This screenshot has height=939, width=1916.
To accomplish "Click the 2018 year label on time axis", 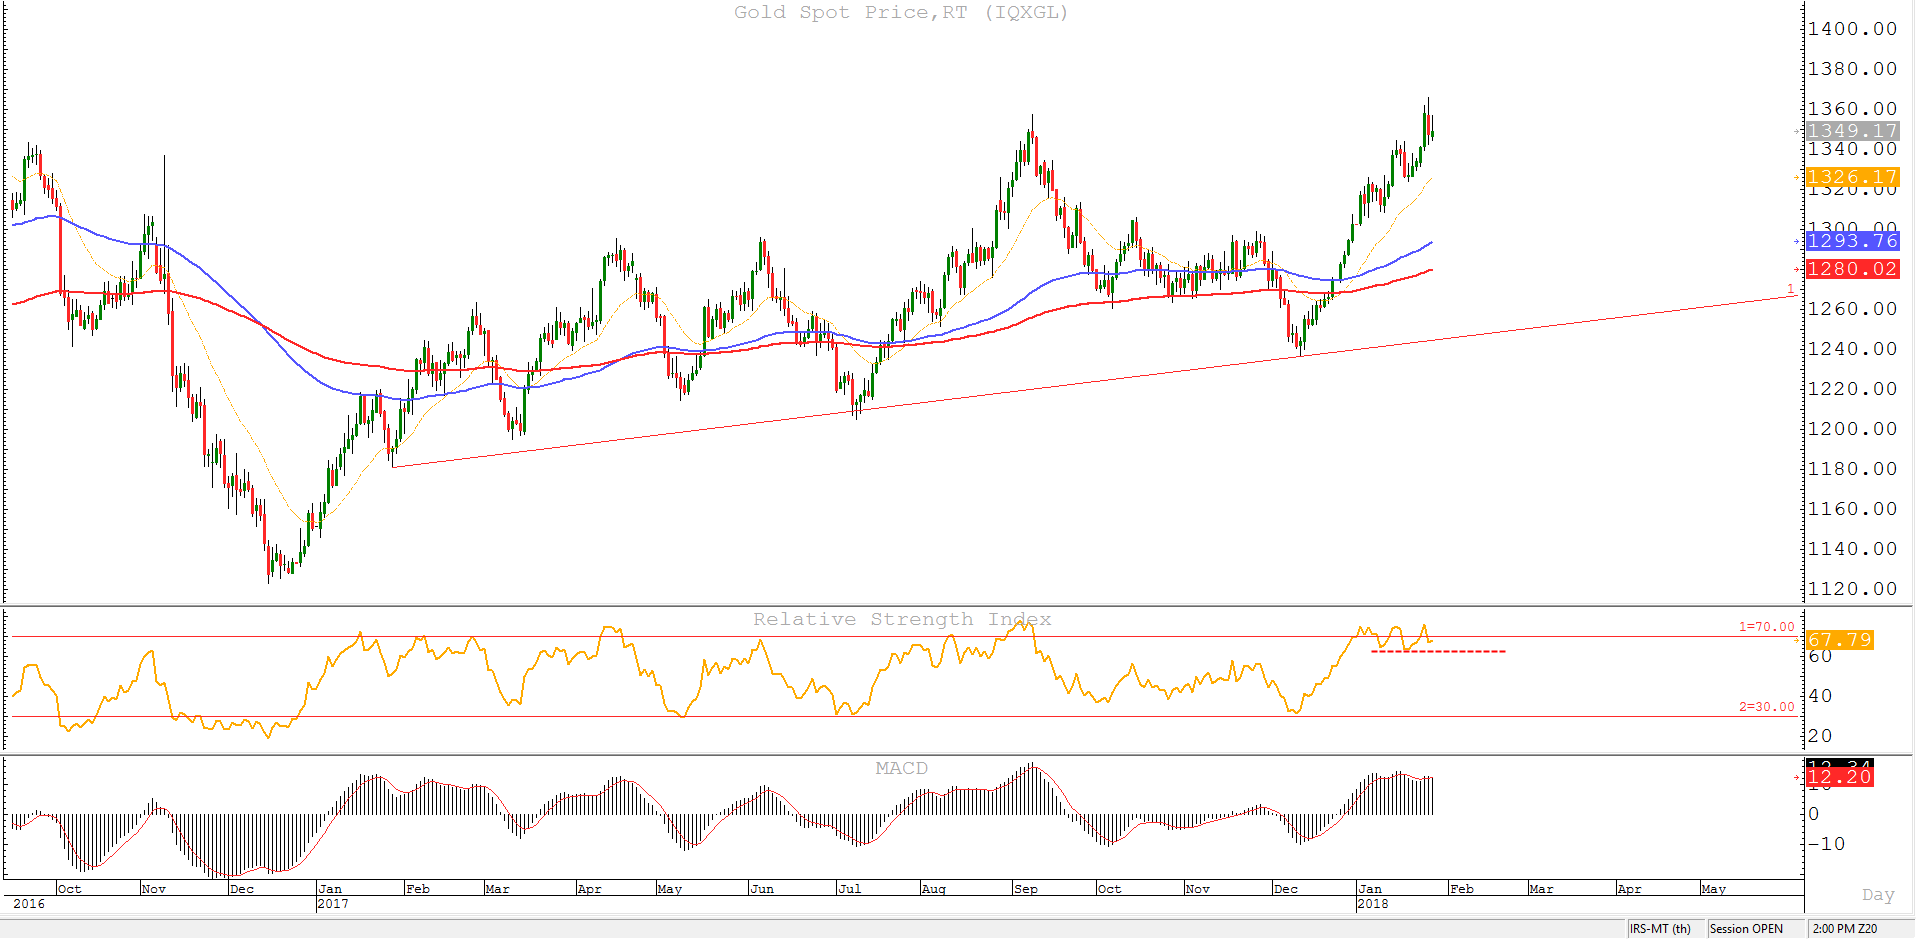I will 1373,904.
